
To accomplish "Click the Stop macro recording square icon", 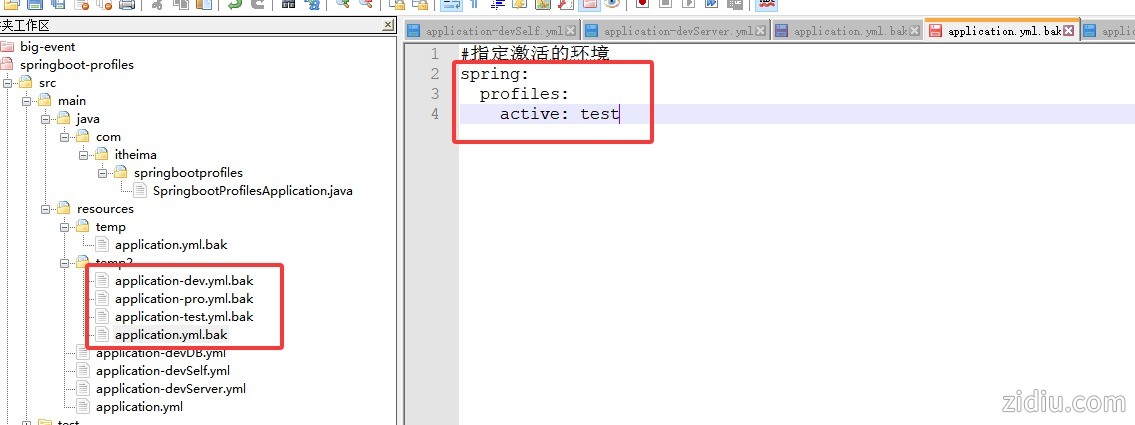I will tap(665, 4).
